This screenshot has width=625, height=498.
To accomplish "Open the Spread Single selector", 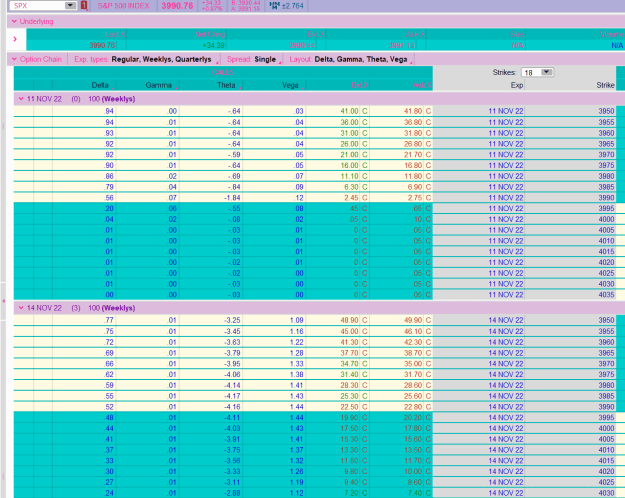I will click(254, 59).
